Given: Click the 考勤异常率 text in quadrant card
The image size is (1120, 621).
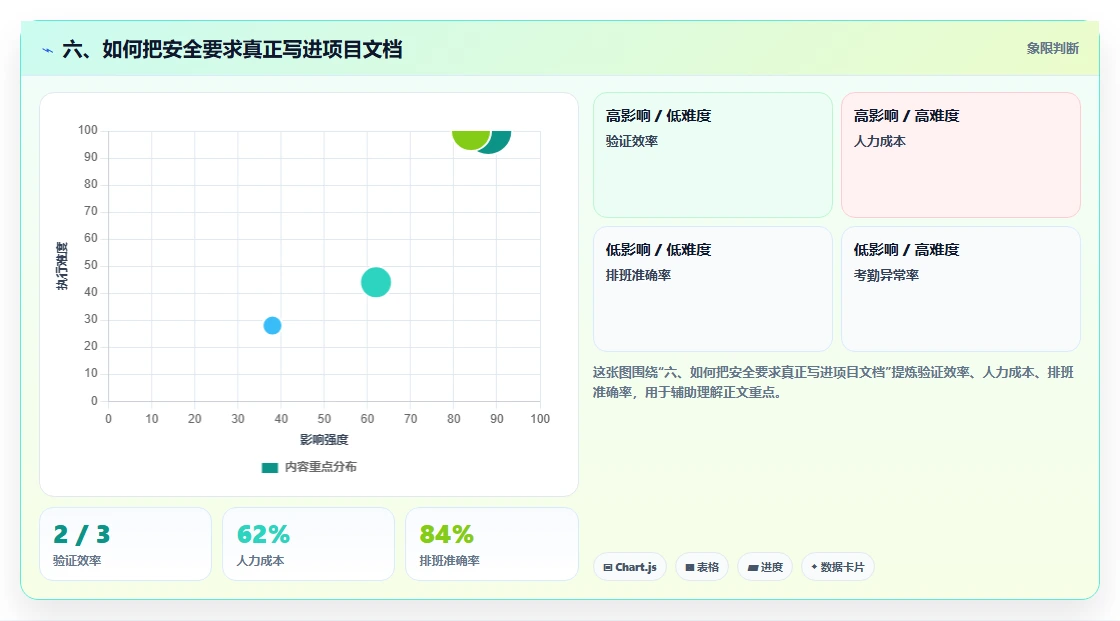Looking at the screenshot, I should [x=886, y=275].
